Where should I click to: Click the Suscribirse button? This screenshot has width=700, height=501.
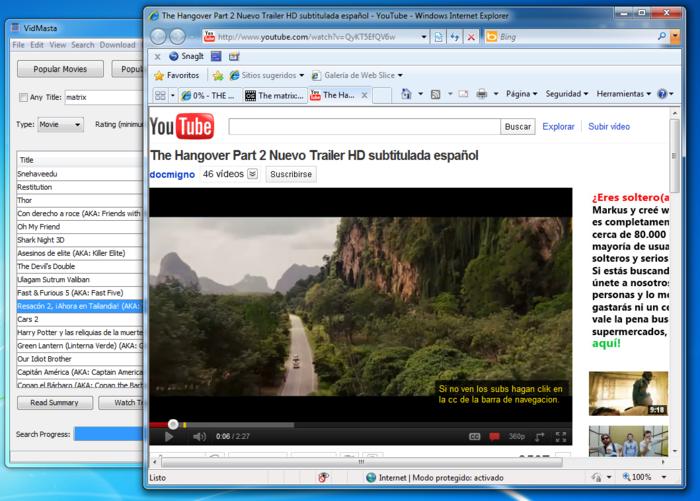[x=291, y=174]
